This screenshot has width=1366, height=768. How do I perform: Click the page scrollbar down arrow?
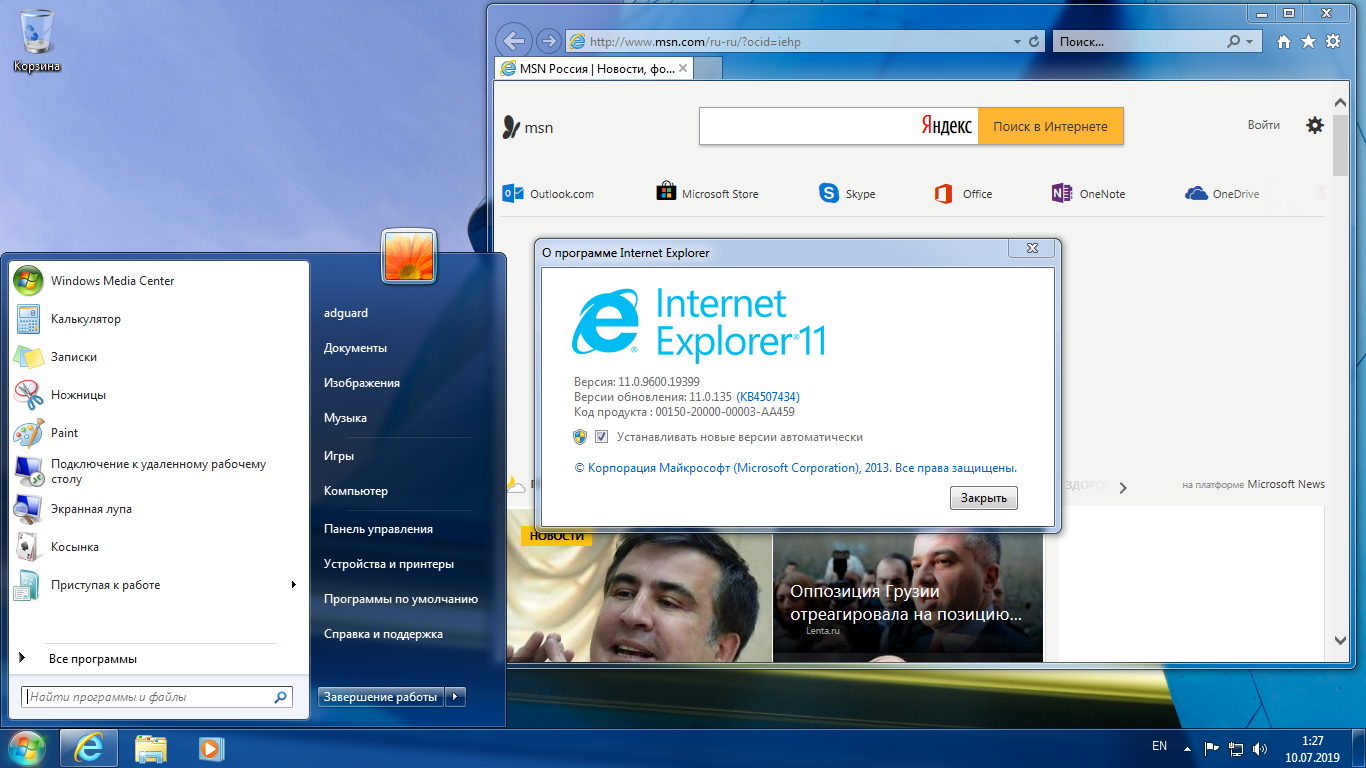click(1341, 640)
